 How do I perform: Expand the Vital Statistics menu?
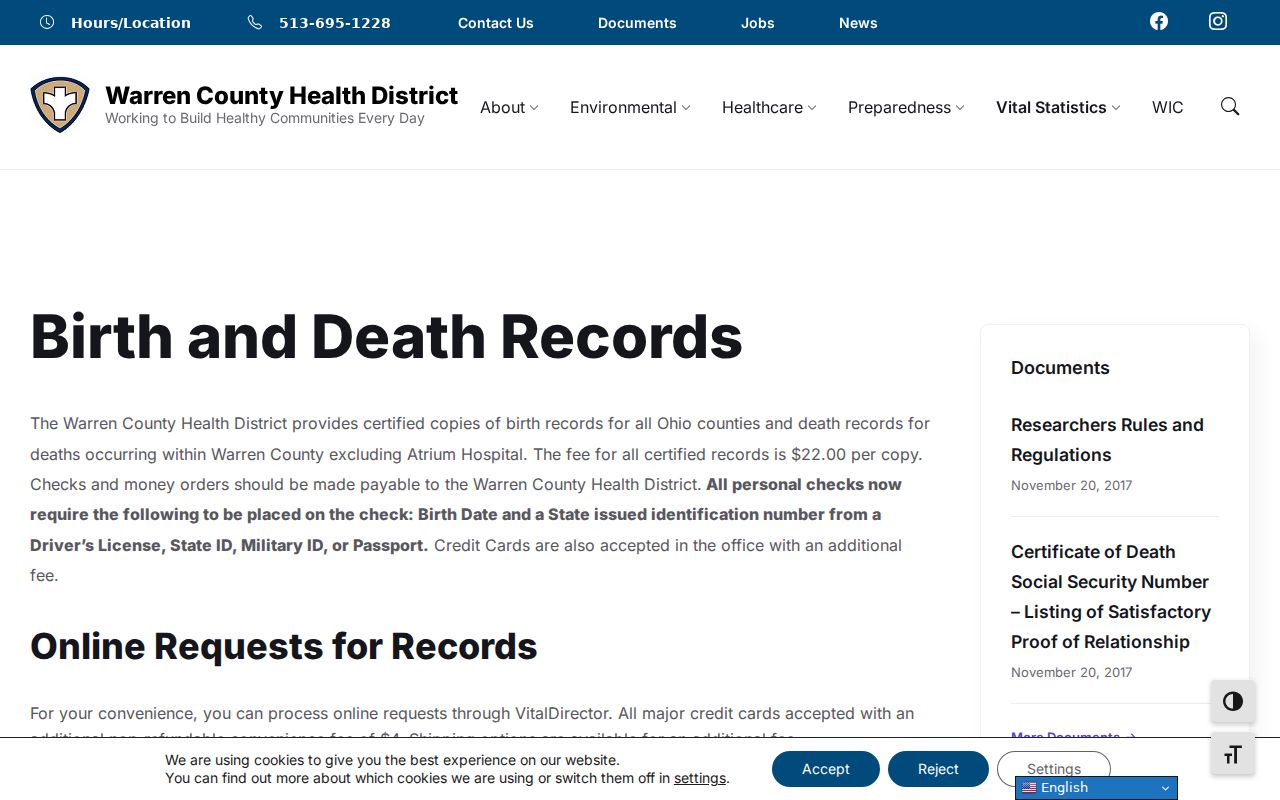click(x=1058, y=107)
